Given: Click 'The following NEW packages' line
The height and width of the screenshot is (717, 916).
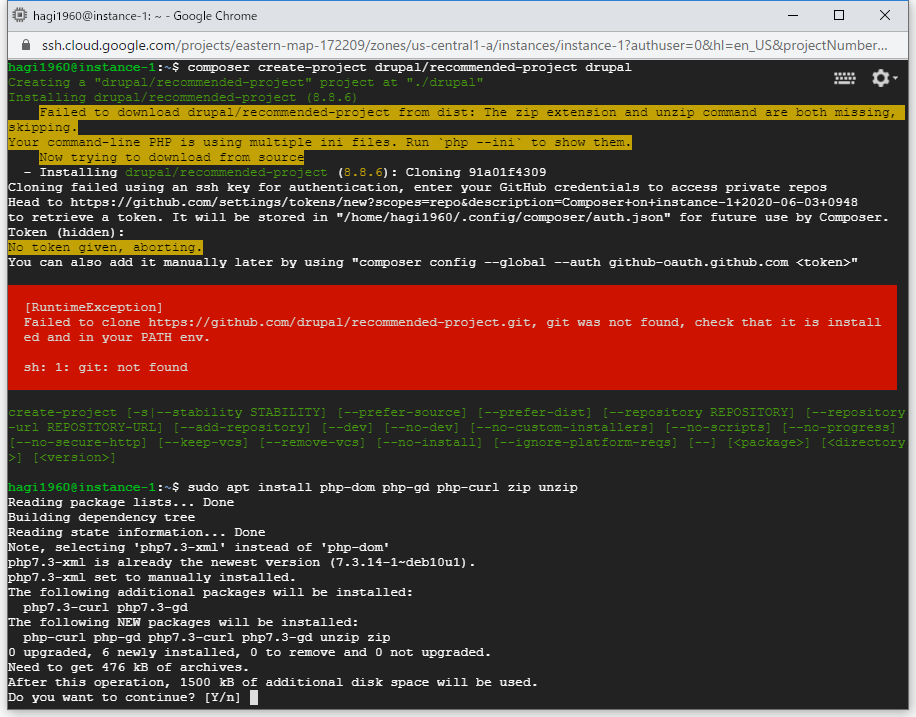Looking at the screenshot, I should point(183,622).
